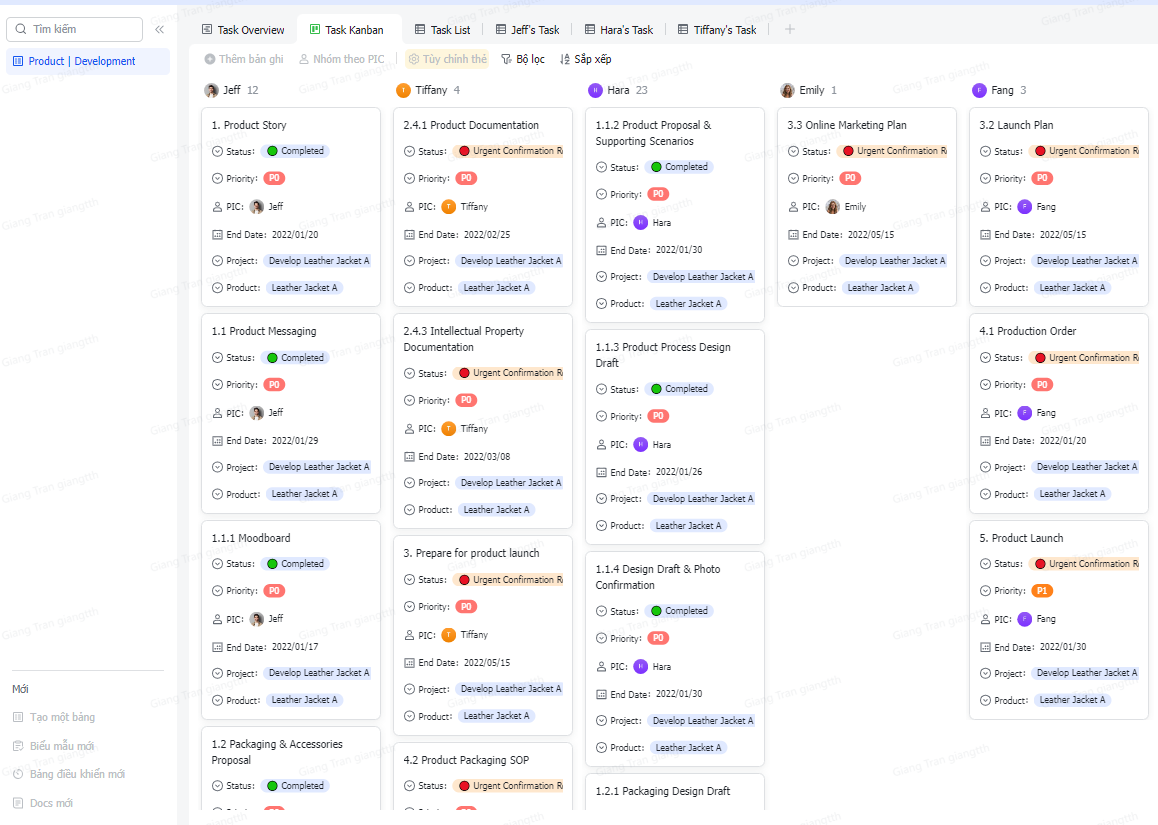This screenshot has width=1158, height=825.
Task: Click calendar icon on 1. Product Story card
Action: [217, 235]
